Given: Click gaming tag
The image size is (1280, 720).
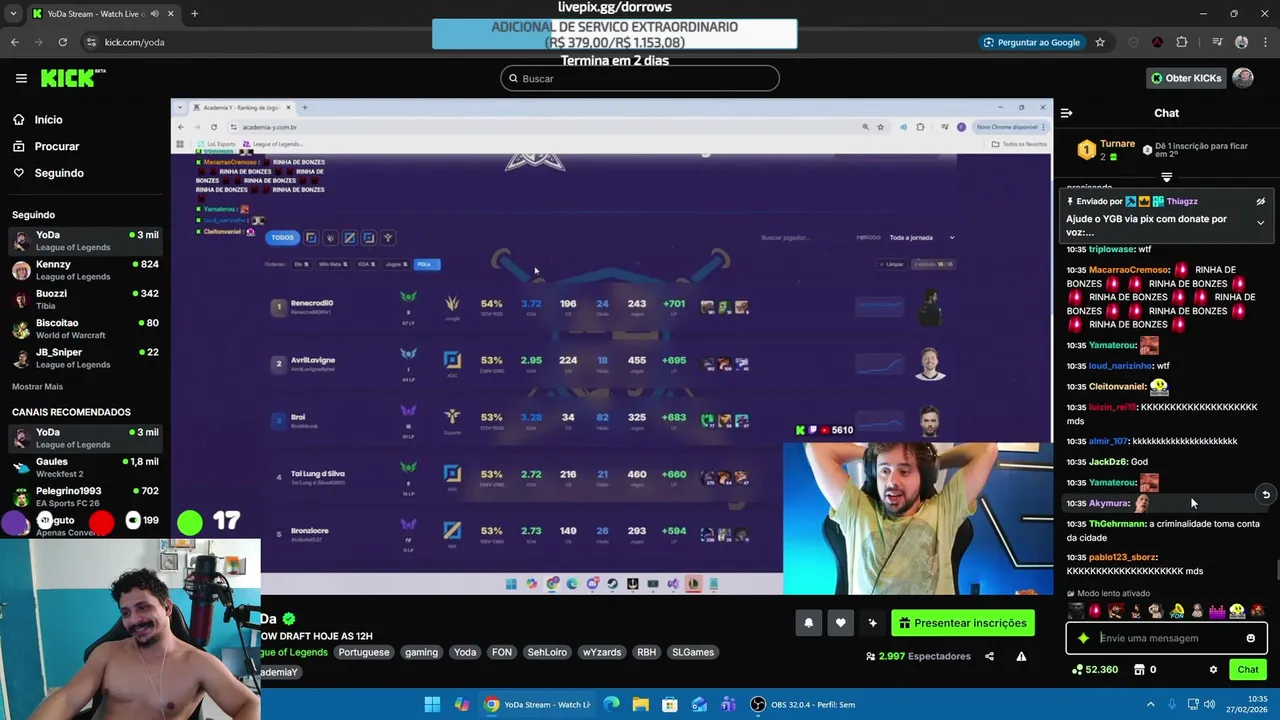Looking at the screenshot, I should tap(421, 652).
